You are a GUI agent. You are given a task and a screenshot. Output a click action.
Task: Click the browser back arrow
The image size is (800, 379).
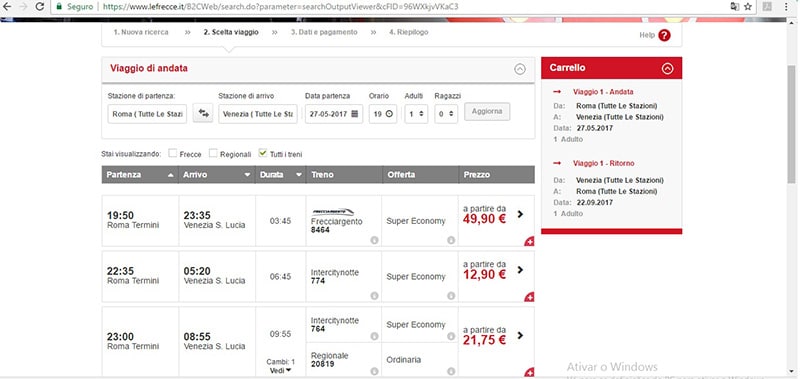[x=7, y=7]
